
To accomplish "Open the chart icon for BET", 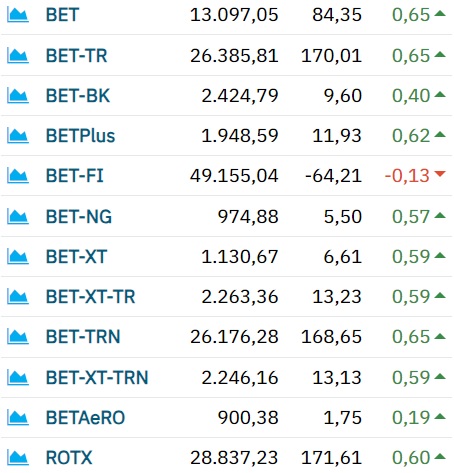I will click(18, 15).
